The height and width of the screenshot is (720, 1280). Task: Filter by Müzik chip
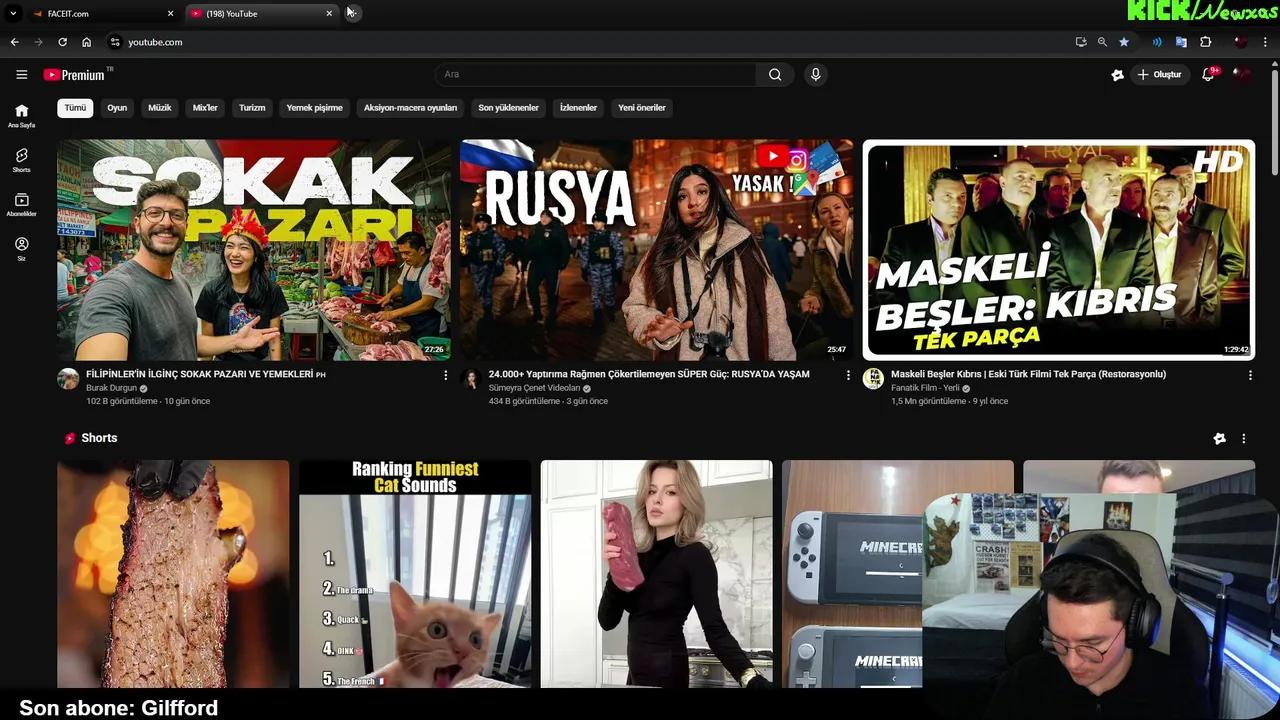[160, 108]
